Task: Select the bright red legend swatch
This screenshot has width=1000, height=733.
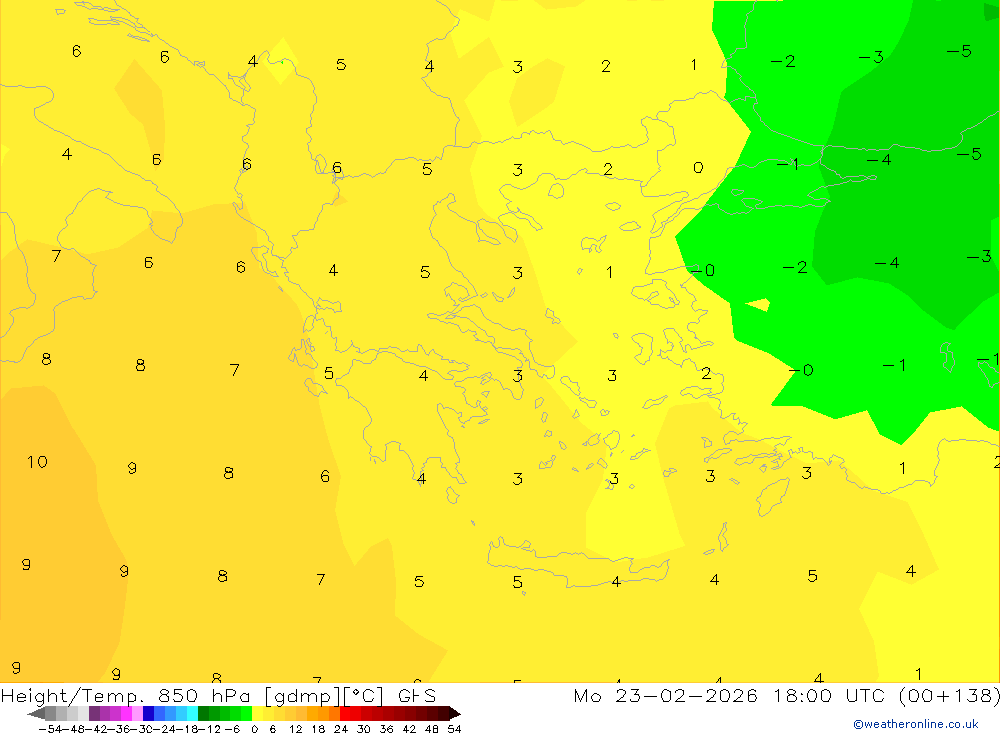Action: (x=345, y=713)
